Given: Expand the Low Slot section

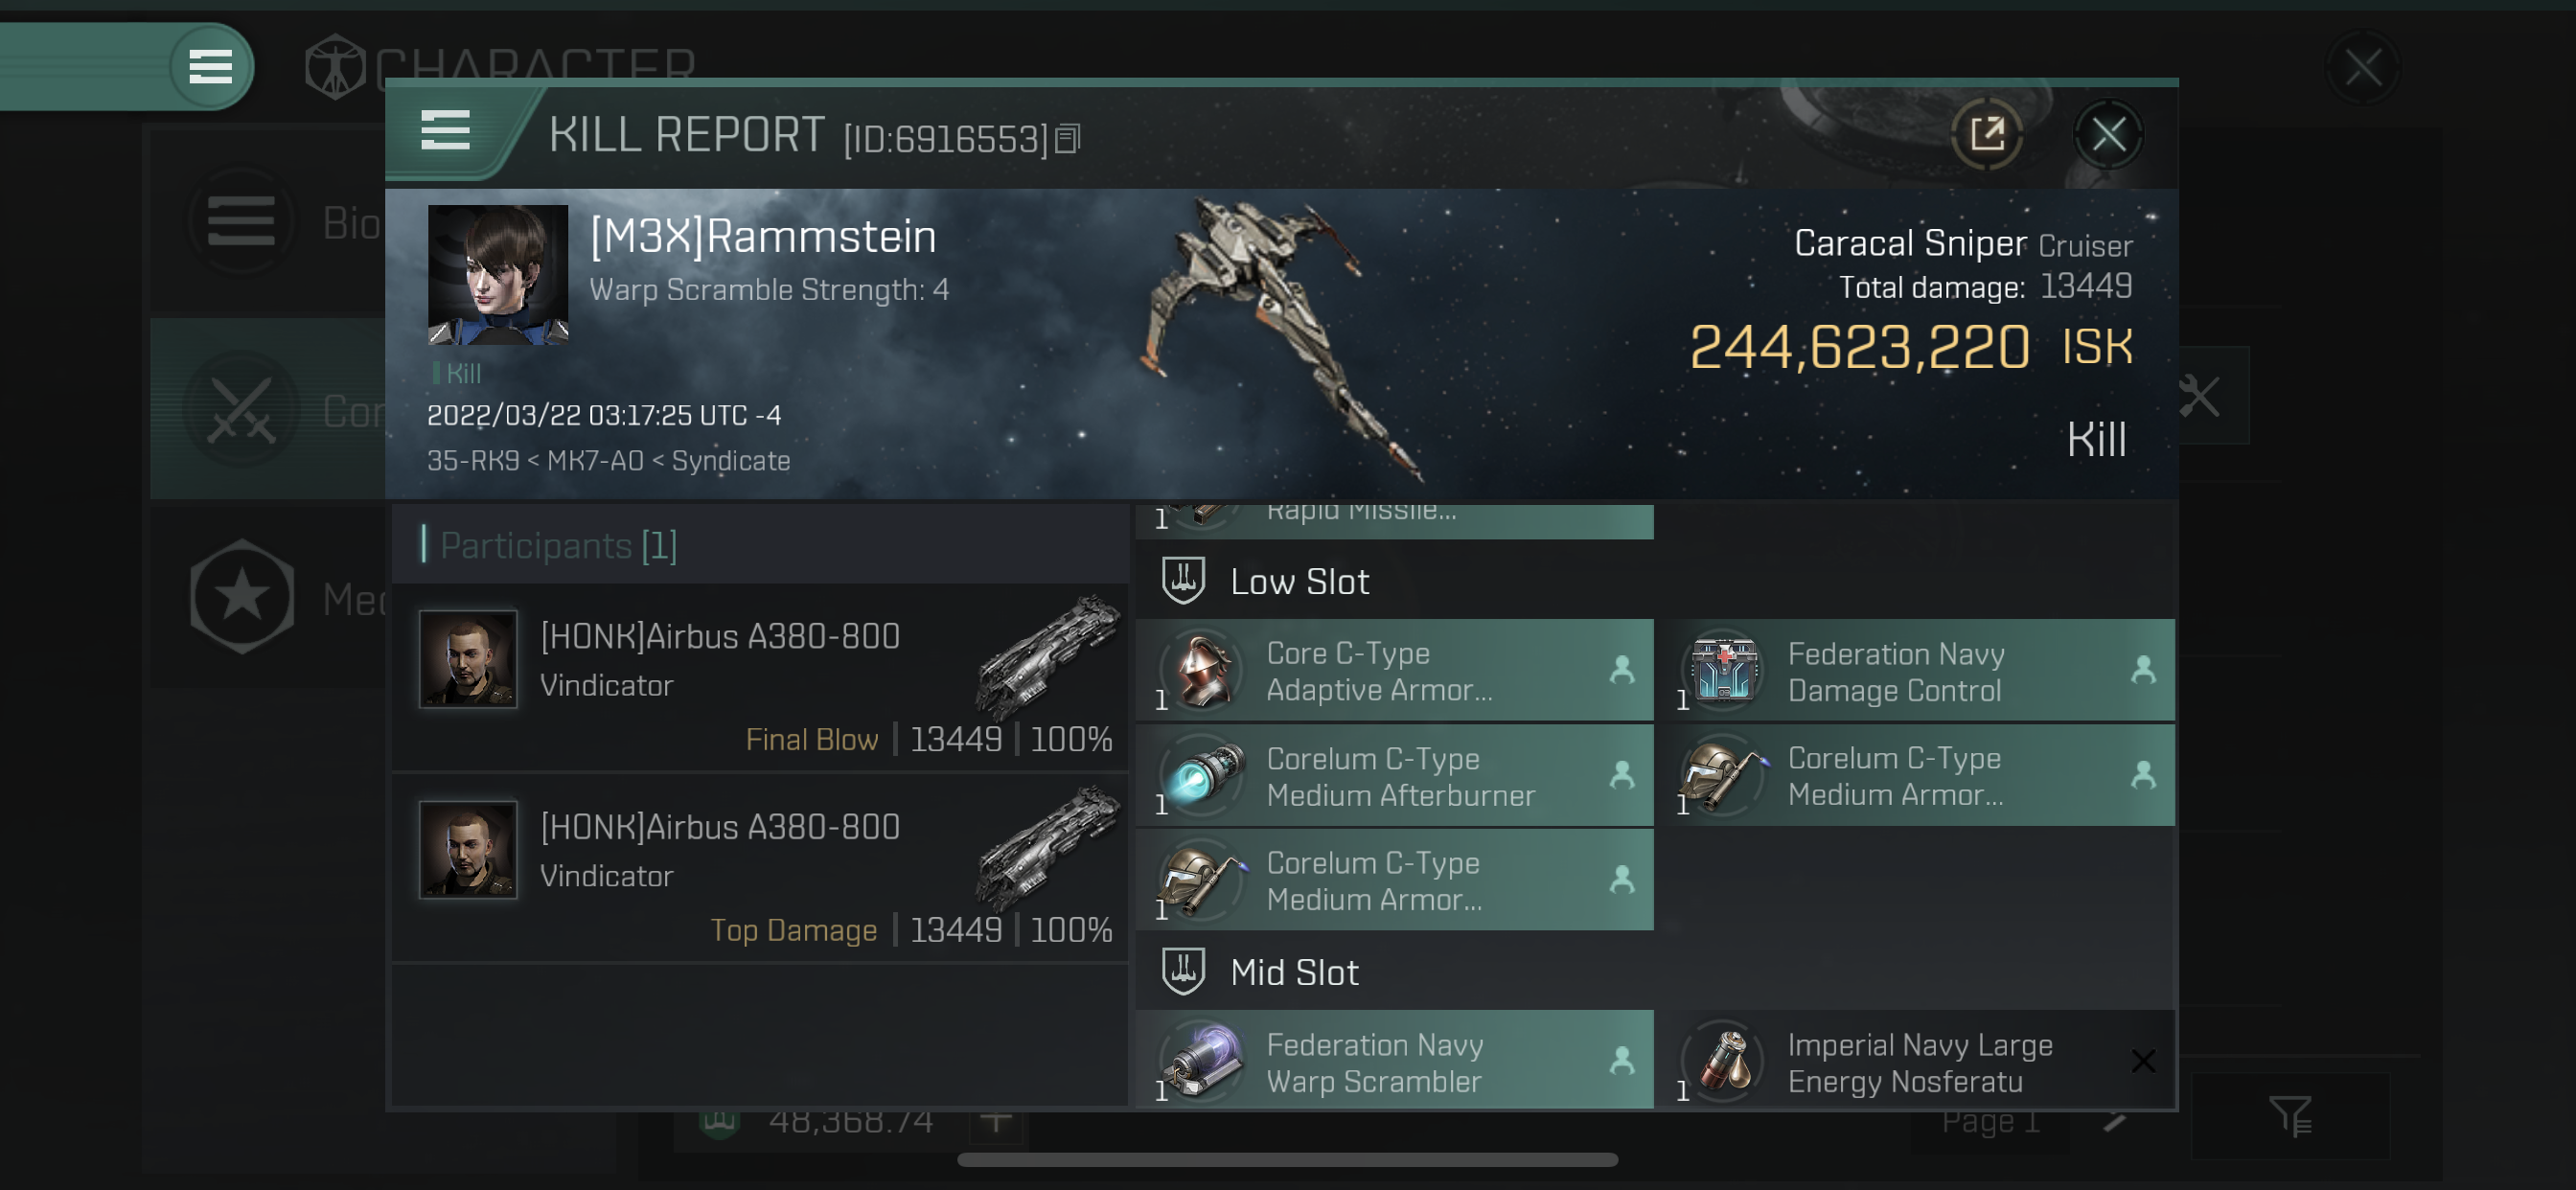Looking at the screenshot, I should tap(1297, 581).
